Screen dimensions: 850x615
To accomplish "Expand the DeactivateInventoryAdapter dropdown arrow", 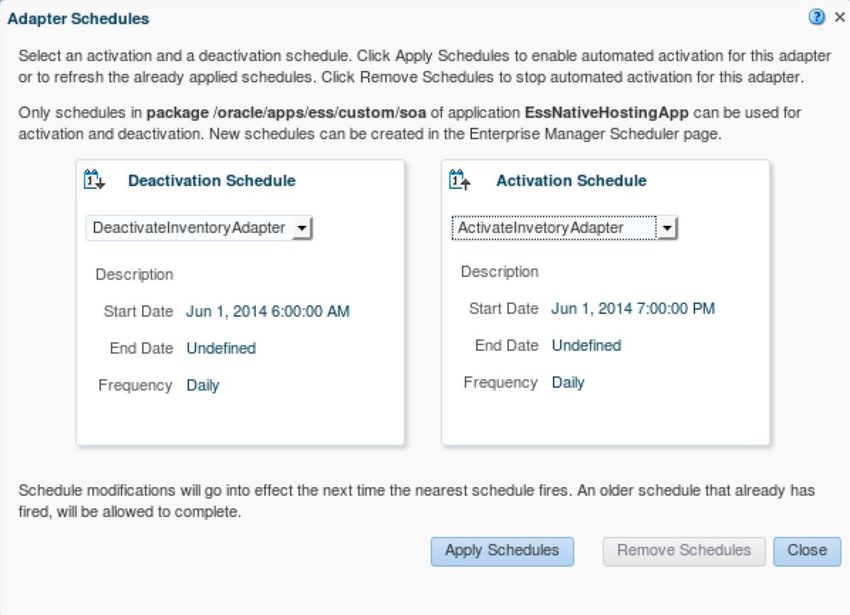I will tap(302, 228).
